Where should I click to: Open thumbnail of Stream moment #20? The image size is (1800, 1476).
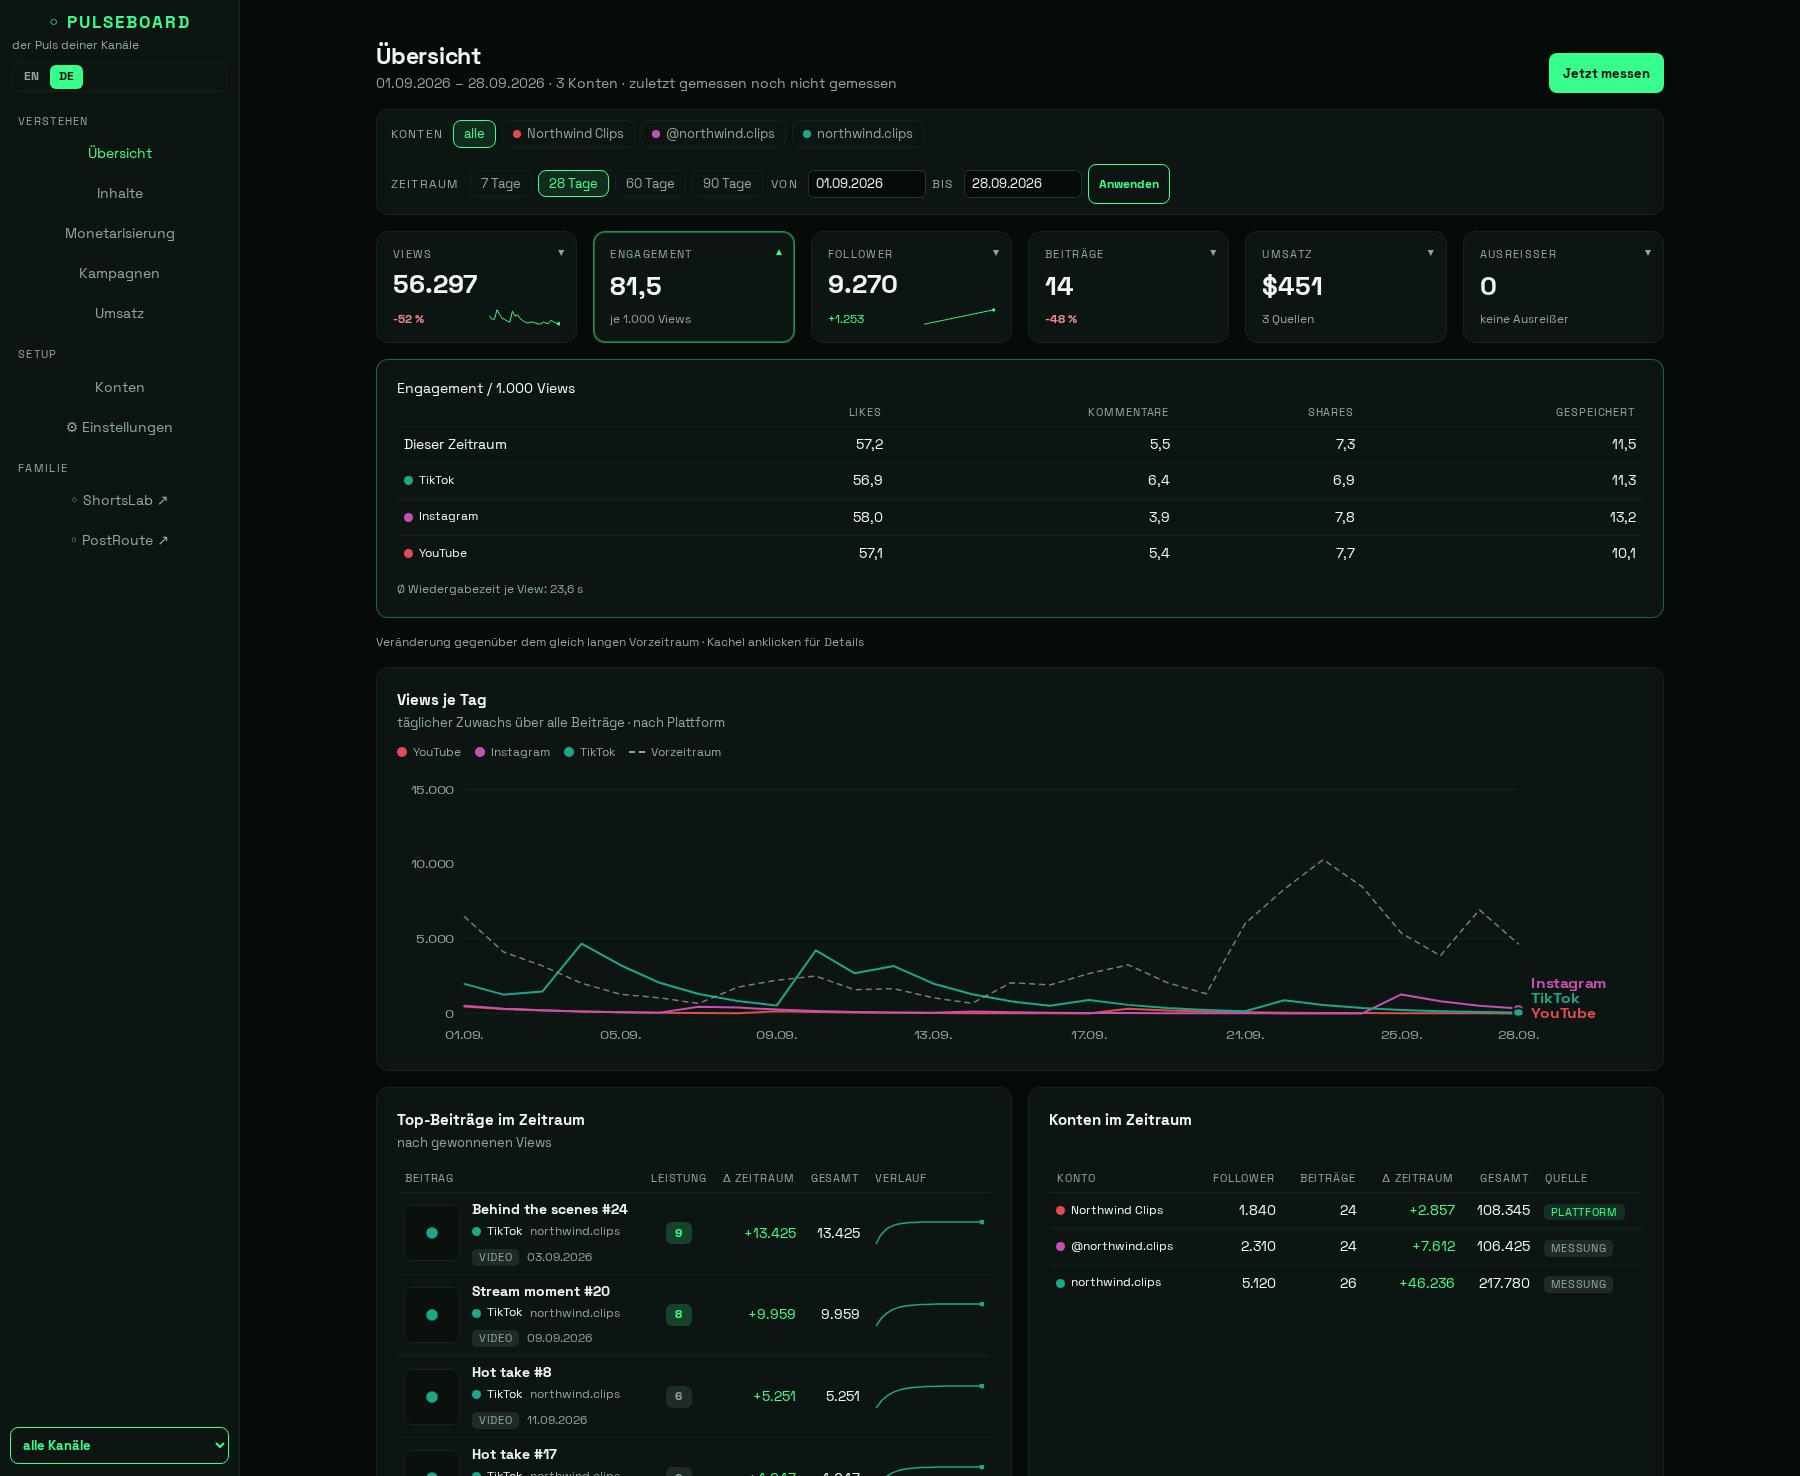pyautogui.click(x=432, y=1315)
